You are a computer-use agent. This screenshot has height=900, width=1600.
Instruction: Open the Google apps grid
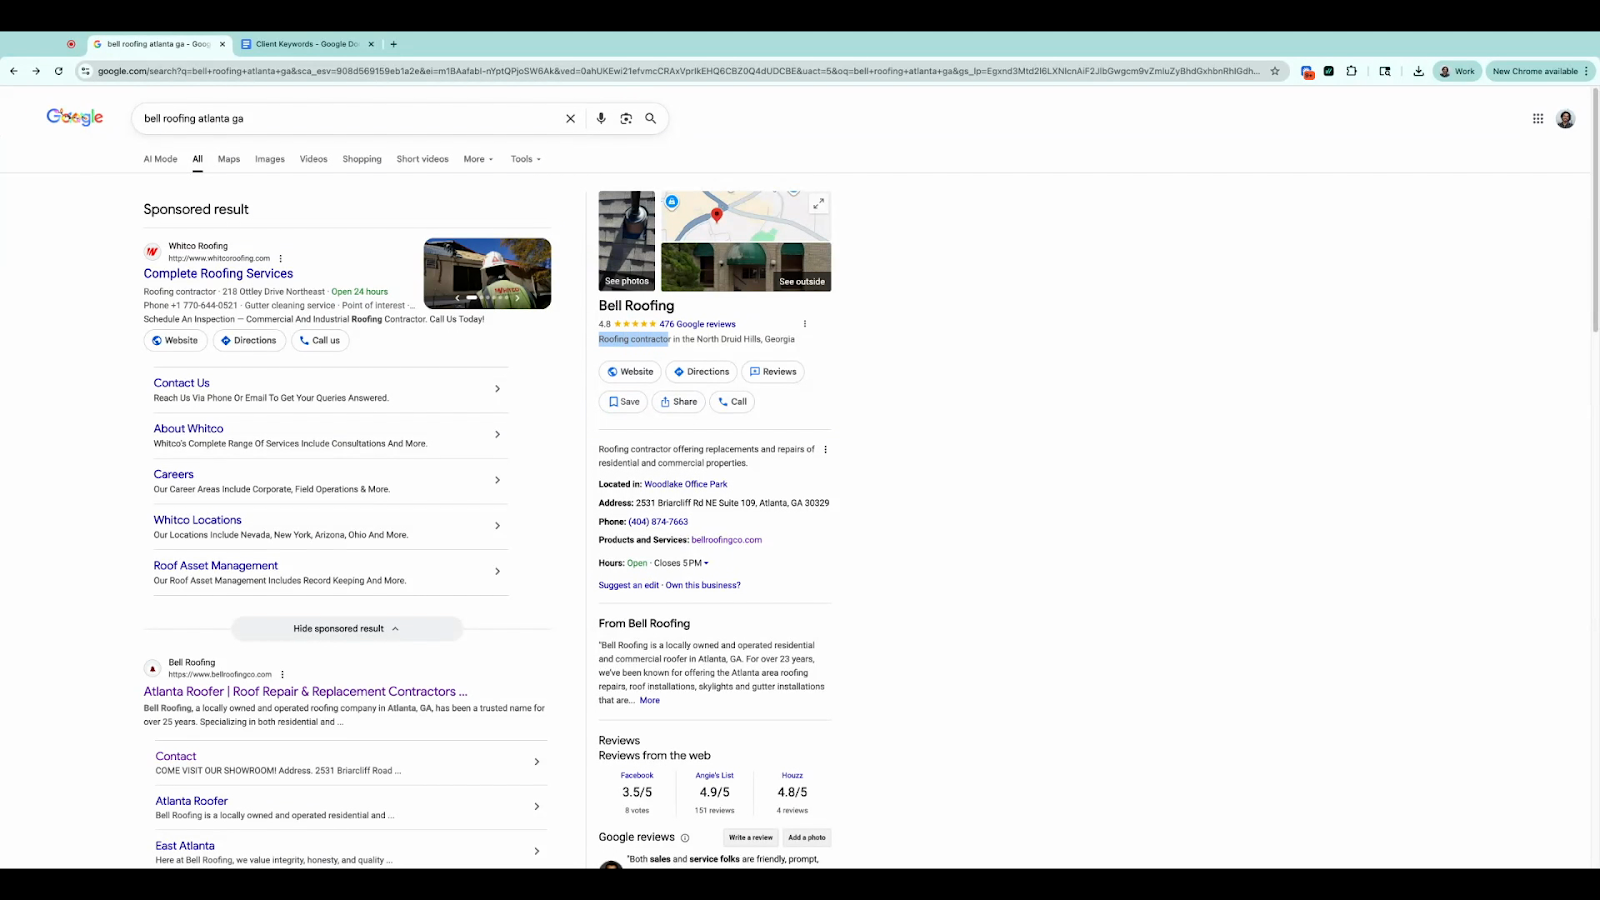(1538, 118)
